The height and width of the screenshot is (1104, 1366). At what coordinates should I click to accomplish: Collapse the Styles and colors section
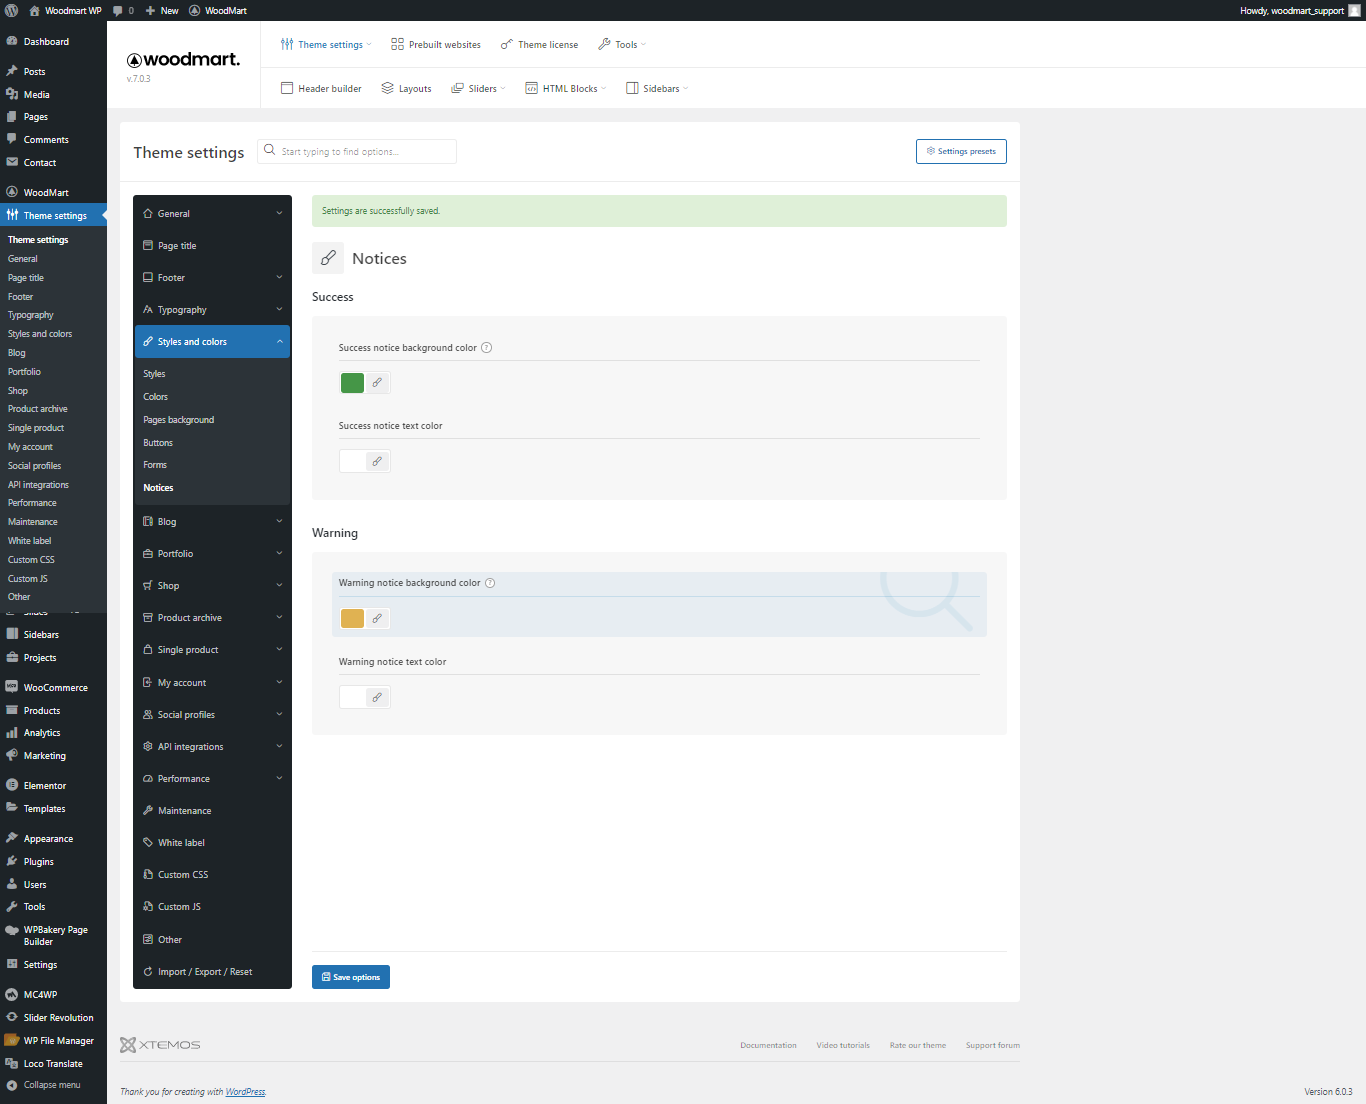point(279,341)
